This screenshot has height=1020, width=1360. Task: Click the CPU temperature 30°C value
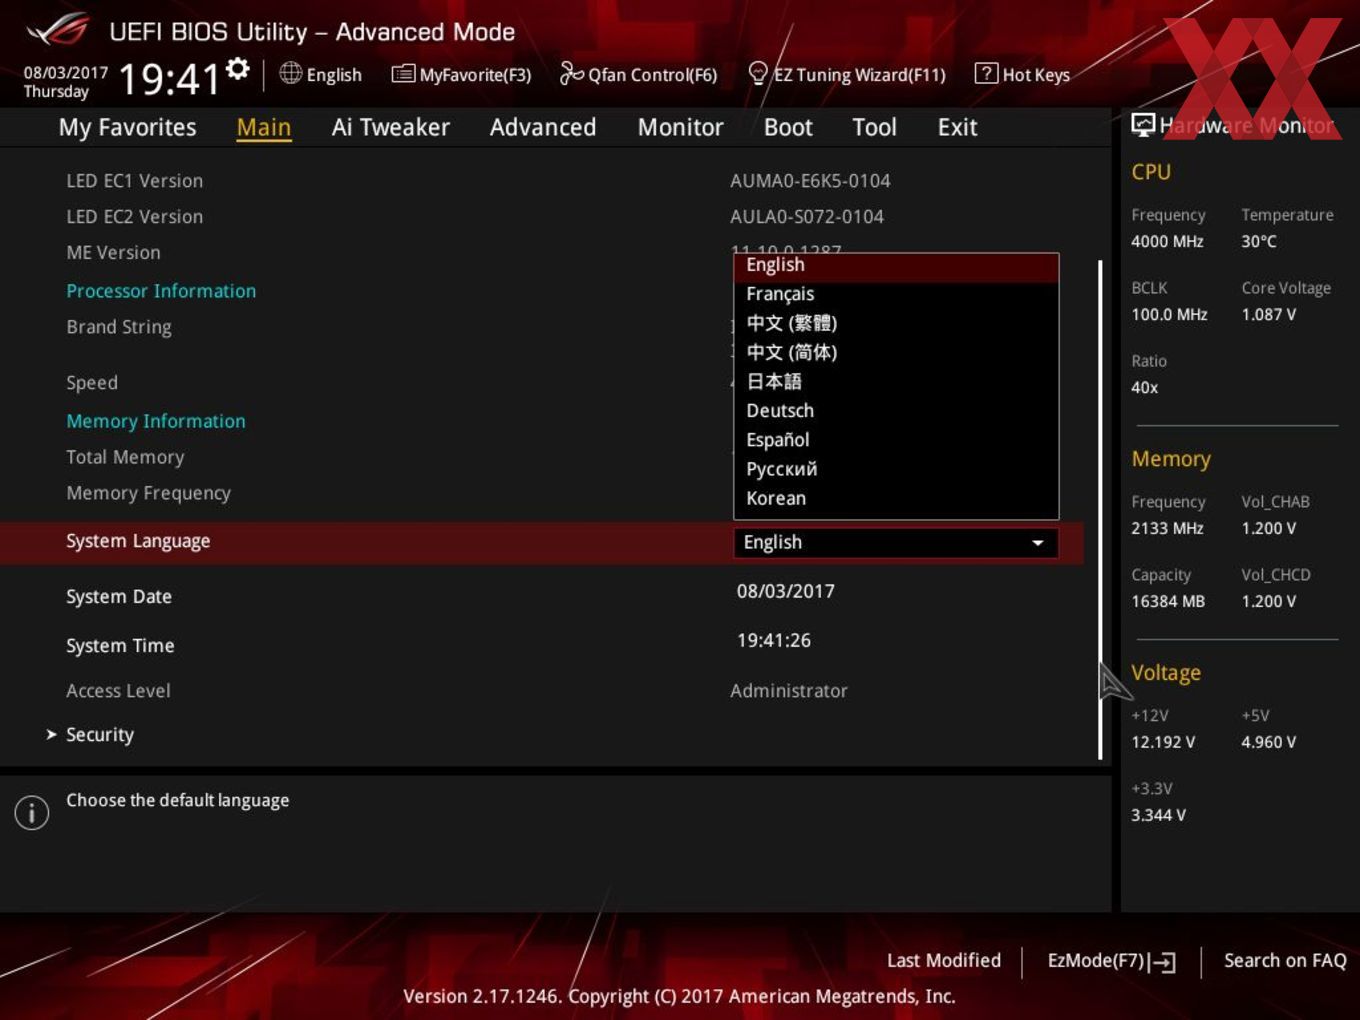tap(1259, 241)
